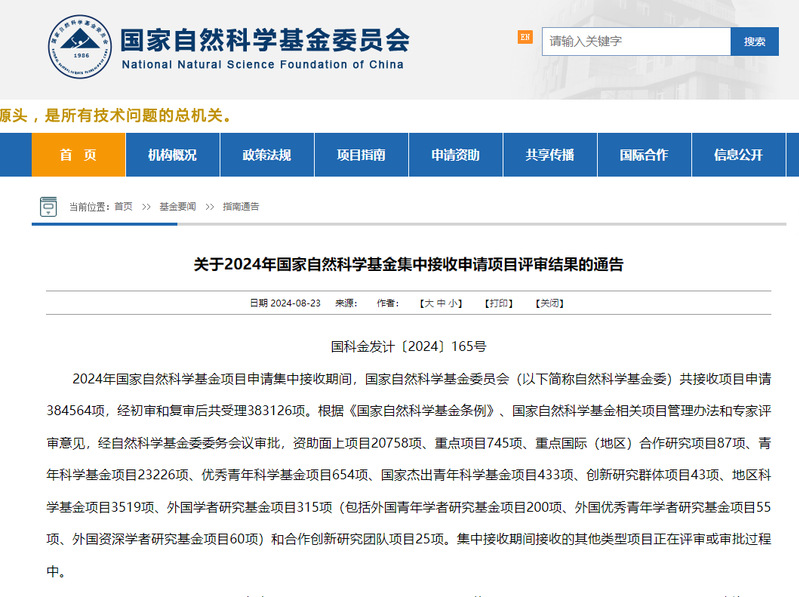Open the 信息公开 menu item

[x=738, y=155]
